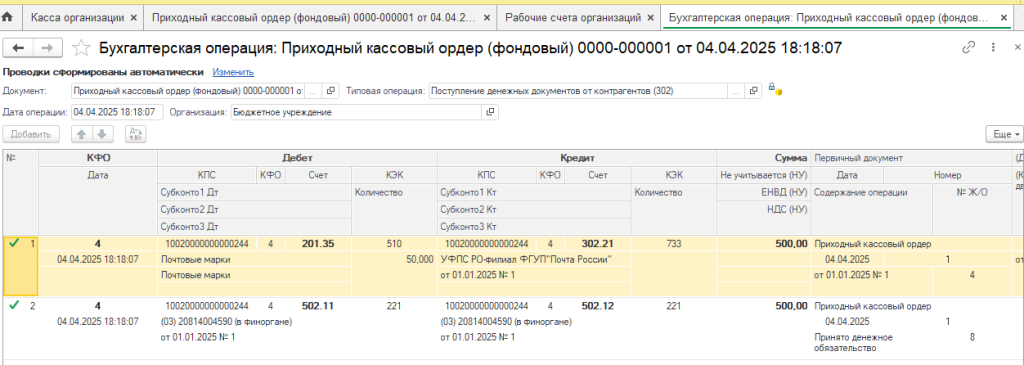Viewport: 1024px width, 365px height.
Task: Open the home start page icon
Action: tap(8, 18)
